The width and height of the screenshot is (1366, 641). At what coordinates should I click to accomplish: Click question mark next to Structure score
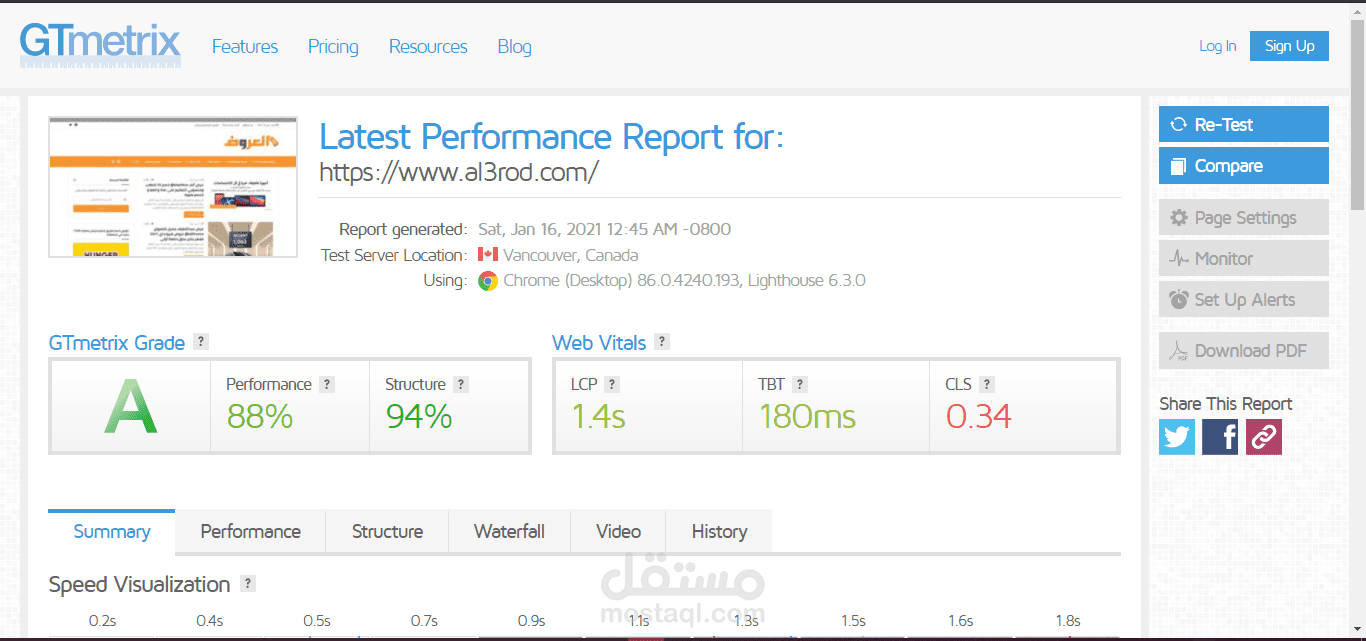click(x=460, y=384)
